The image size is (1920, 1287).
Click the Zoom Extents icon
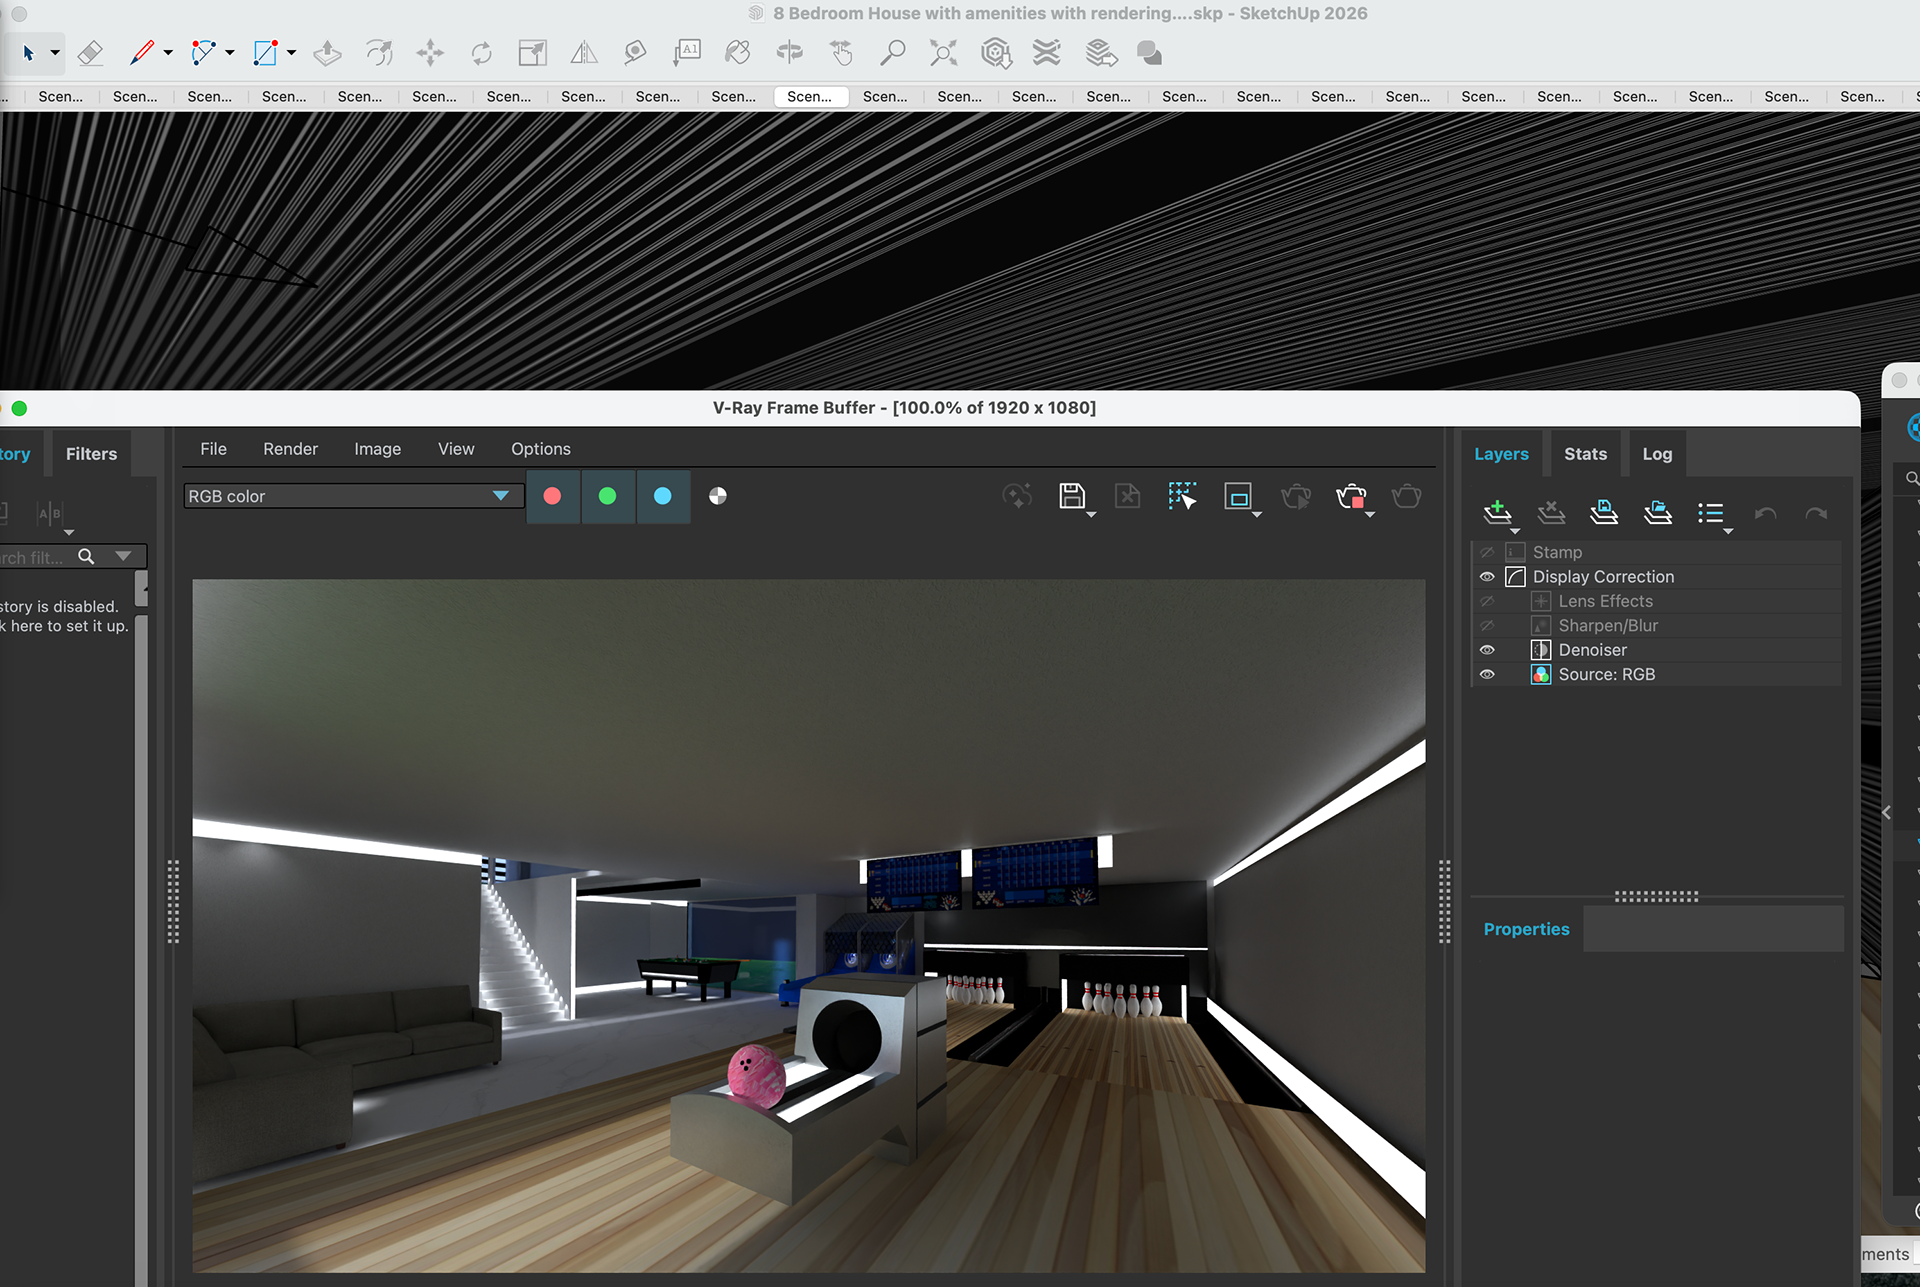click(943, 53)
